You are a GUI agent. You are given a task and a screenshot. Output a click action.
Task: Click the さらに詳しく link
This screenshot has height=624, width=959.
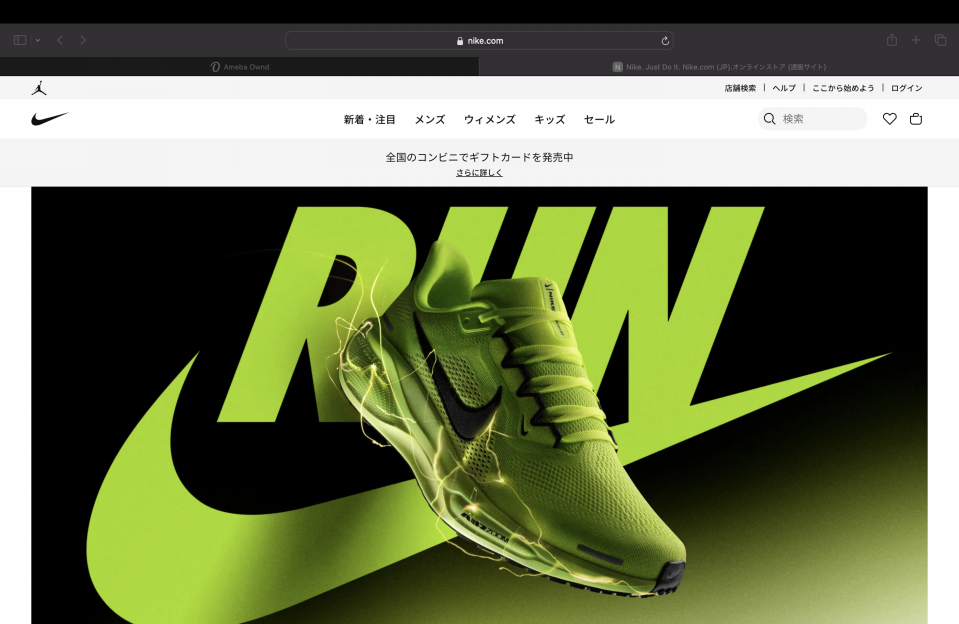pyautogui.click(x=479, y=173)
